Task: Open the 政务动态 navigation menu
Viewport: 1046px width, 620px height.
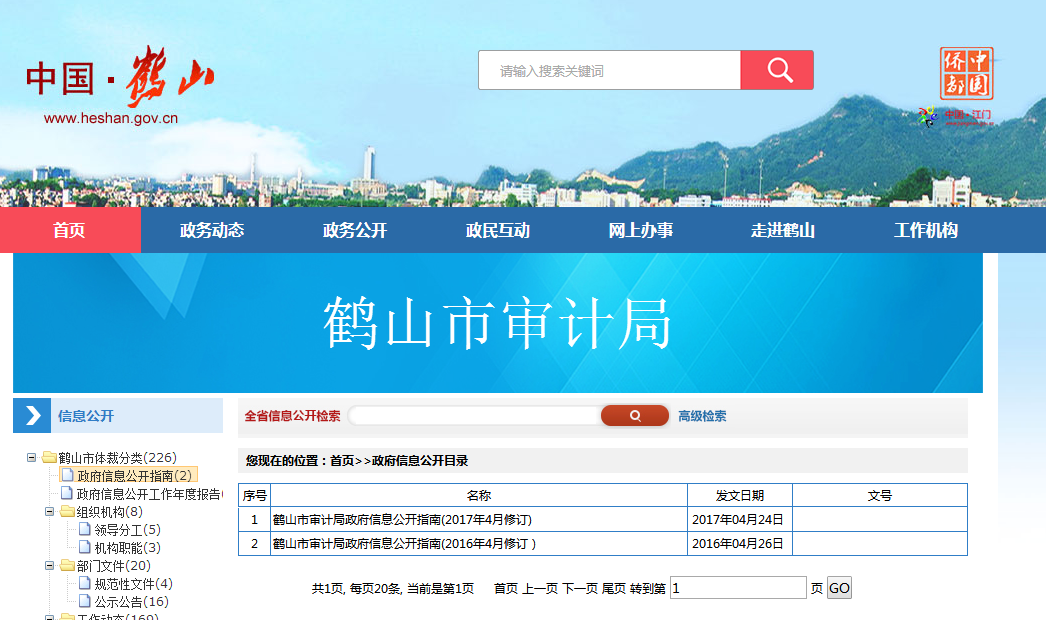Action: [212, 231]
